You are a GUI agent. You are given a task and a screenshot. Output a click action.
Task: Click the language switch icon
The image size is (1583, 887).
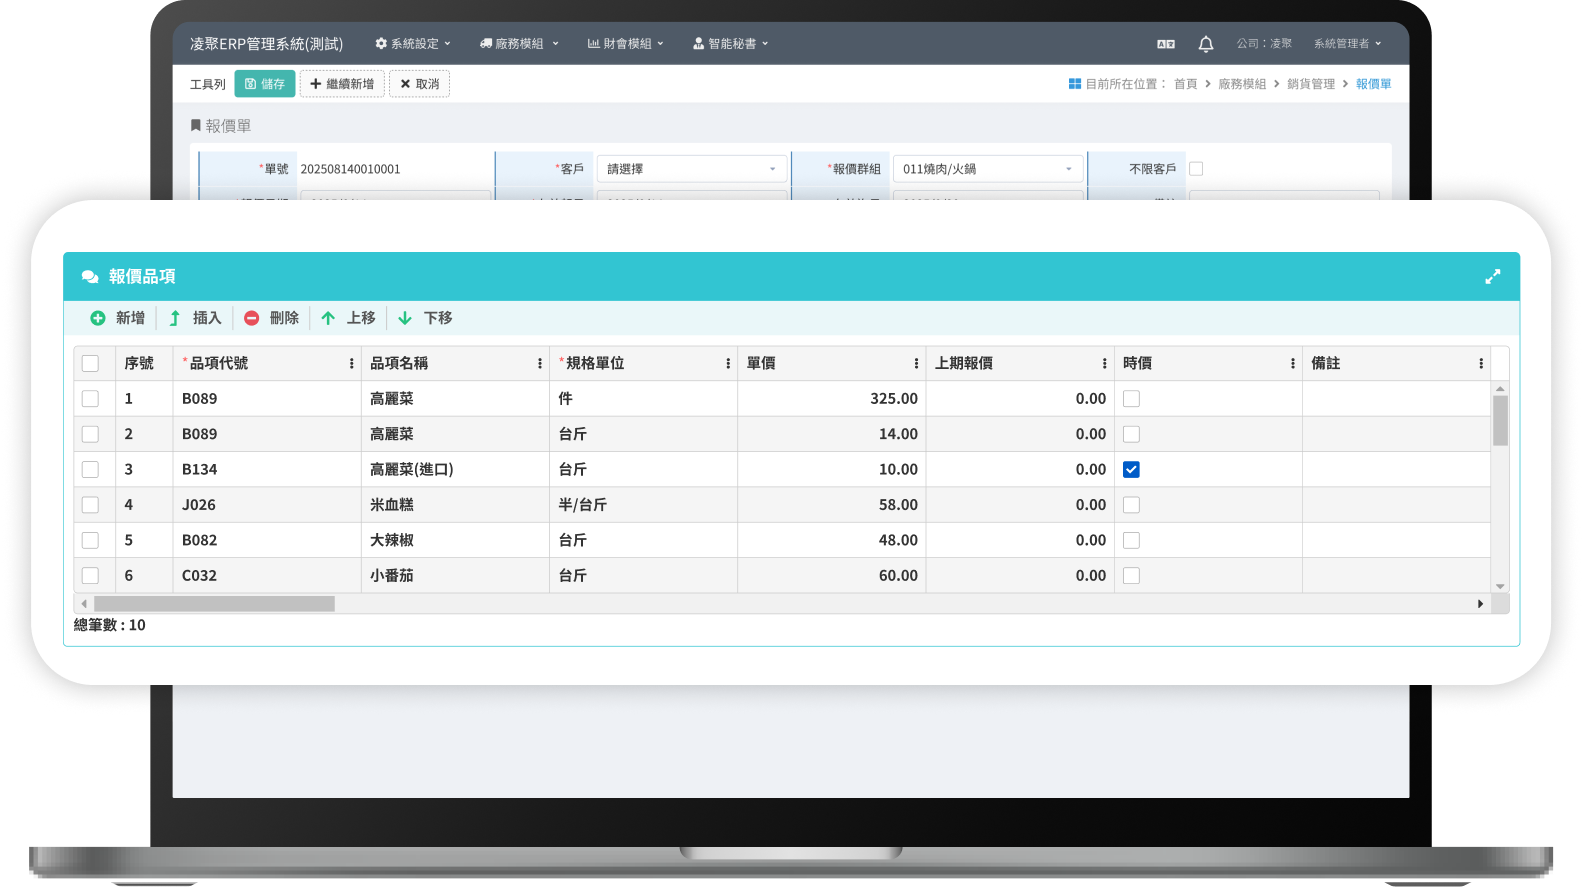pyautogui.click(x=1165, y=44)
